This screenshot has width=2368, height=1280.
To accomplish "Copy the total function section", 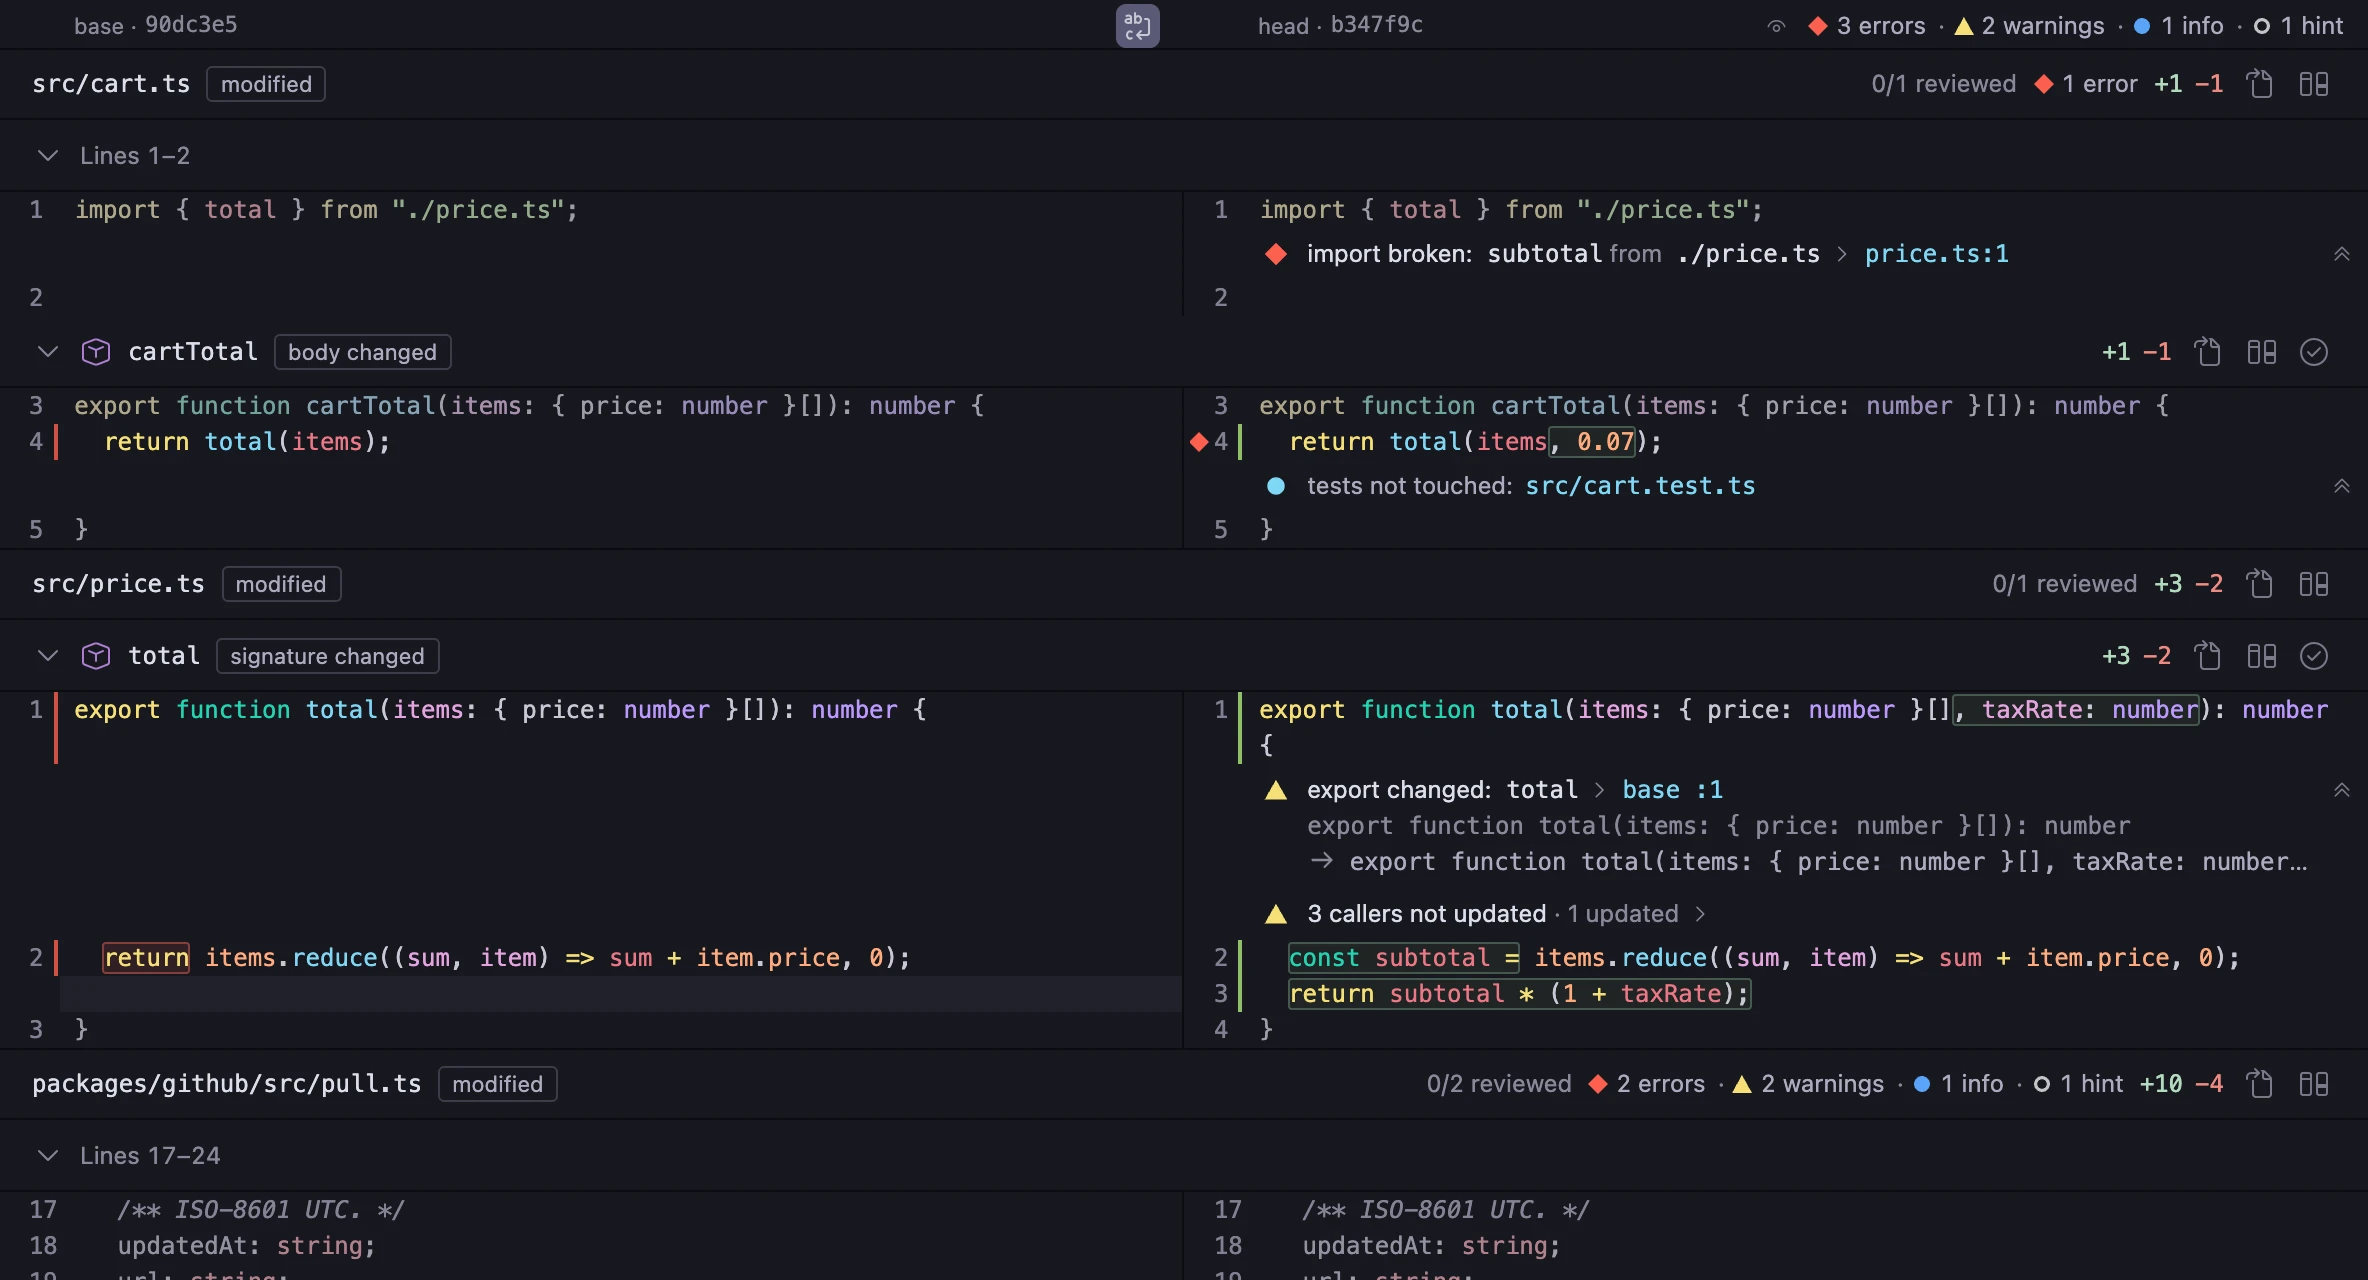I will click(2208, 656).
